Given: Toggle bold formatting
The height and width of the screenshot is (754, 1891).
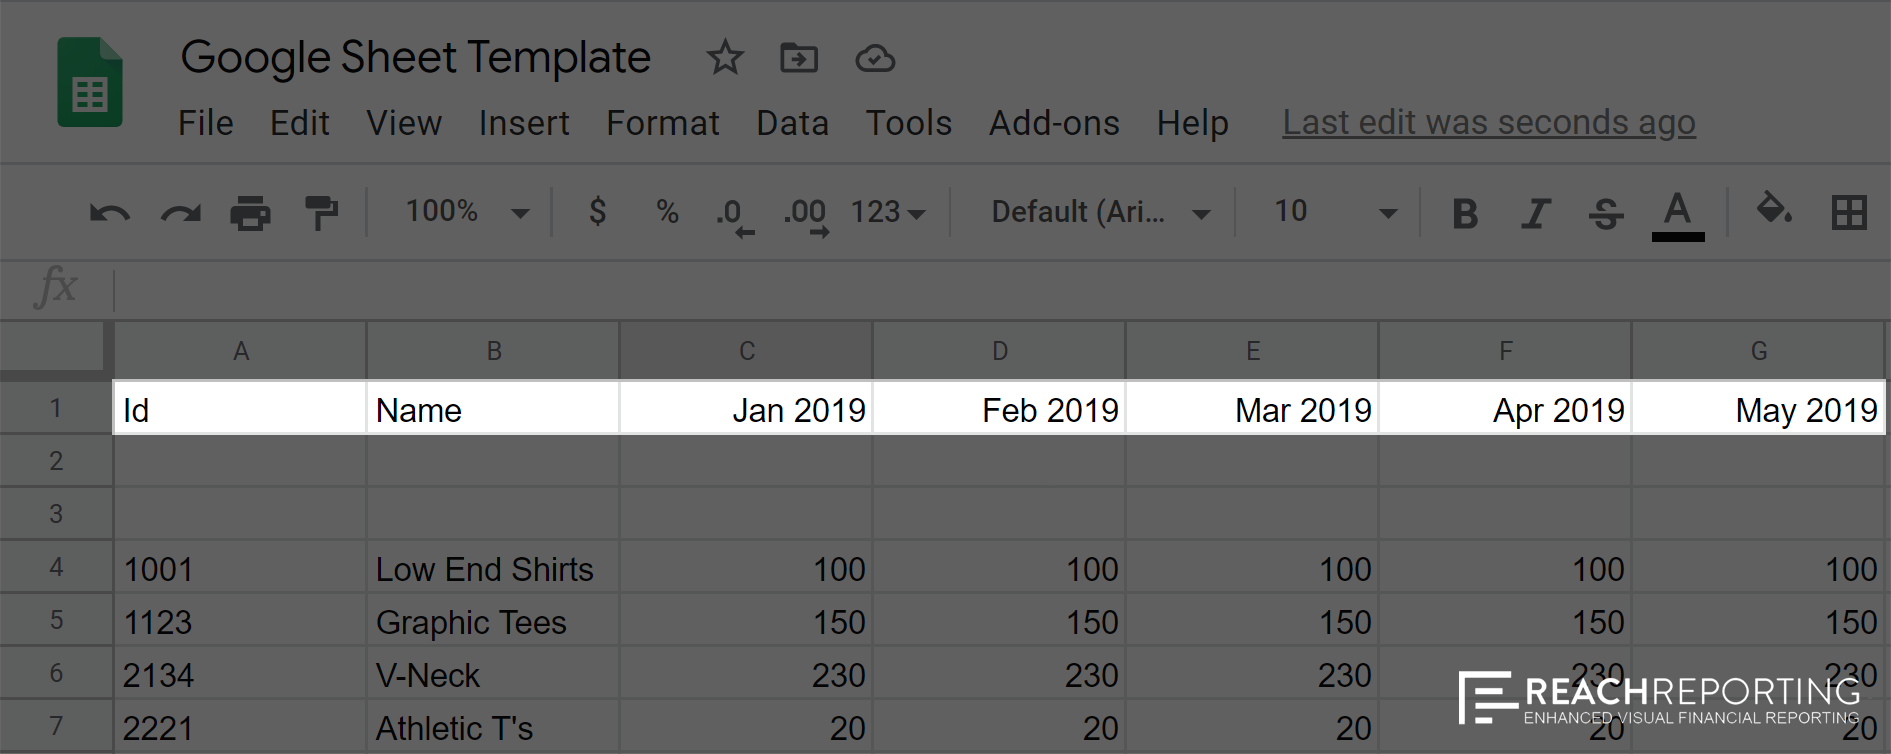Looking at the screenshot, I should (x=1464, y=212).
